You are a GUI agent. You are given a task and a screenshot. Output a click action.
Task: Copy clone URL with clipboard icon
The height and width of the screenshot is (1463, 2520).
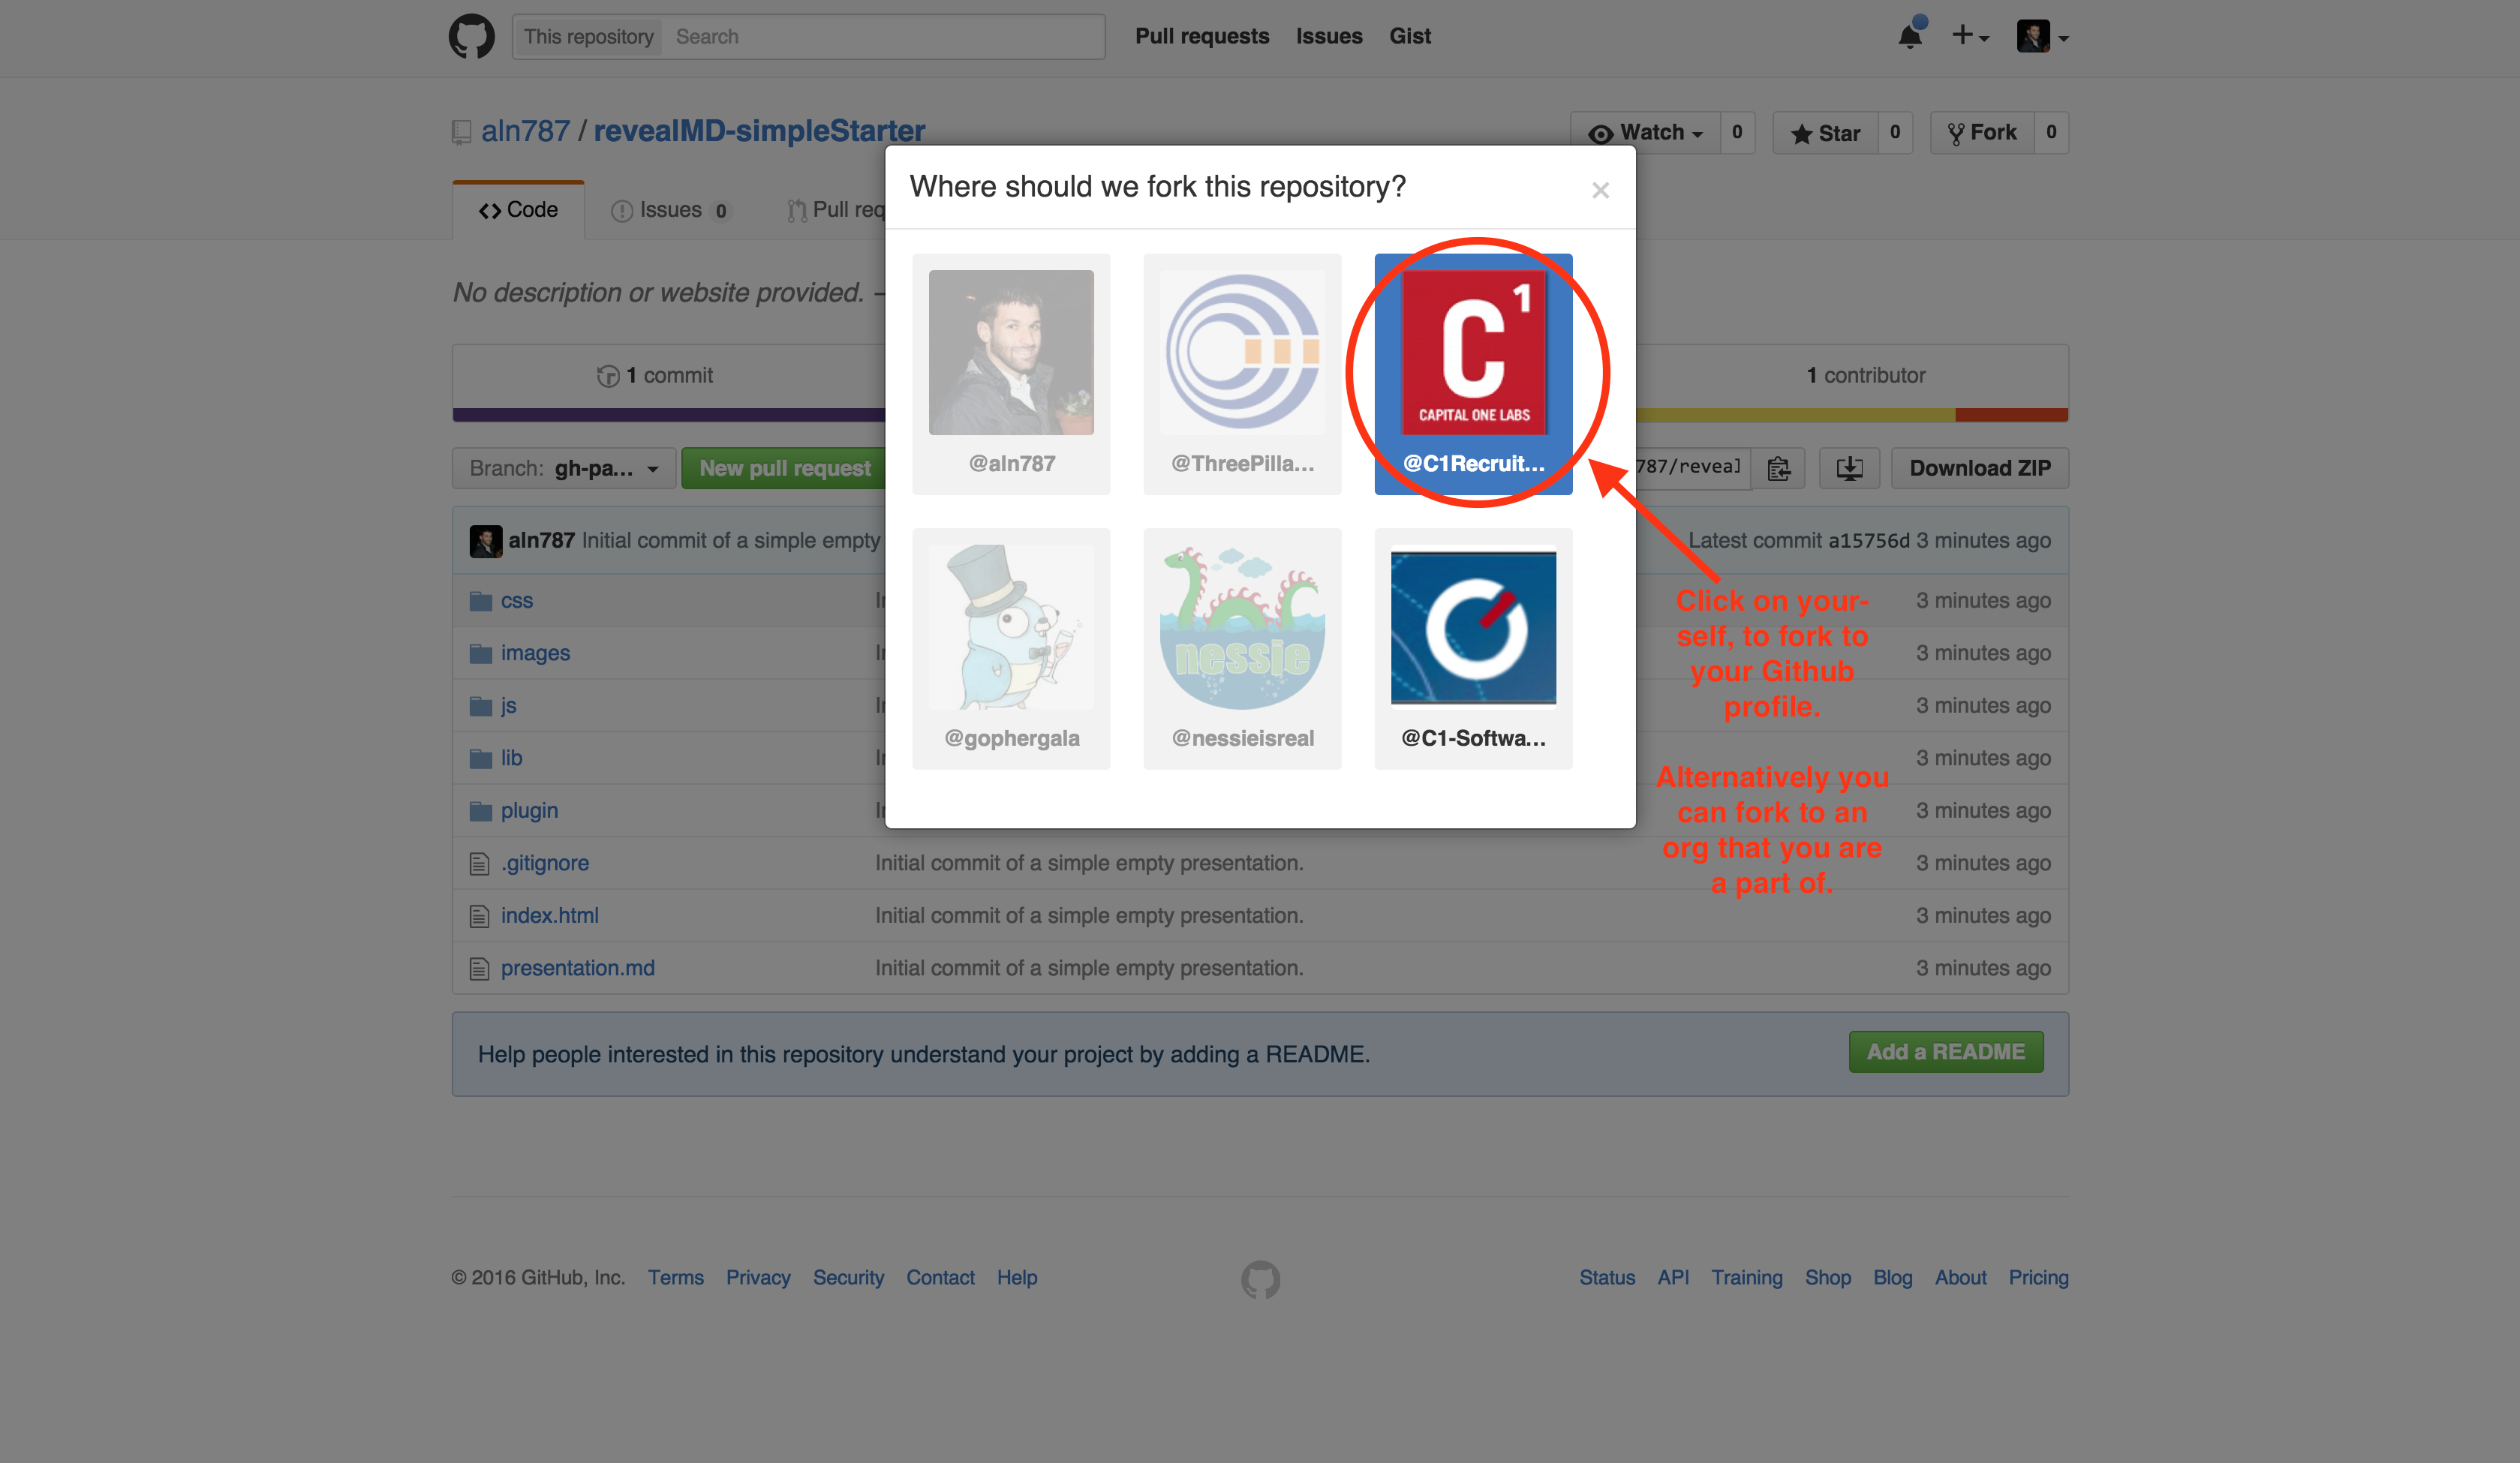pyautogui.click(x=1778, y=468)
